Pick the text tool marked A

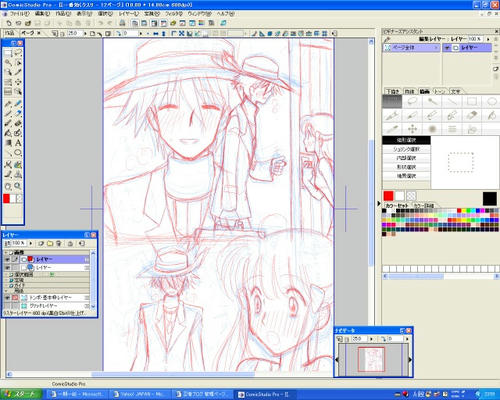tap(18, 143)
